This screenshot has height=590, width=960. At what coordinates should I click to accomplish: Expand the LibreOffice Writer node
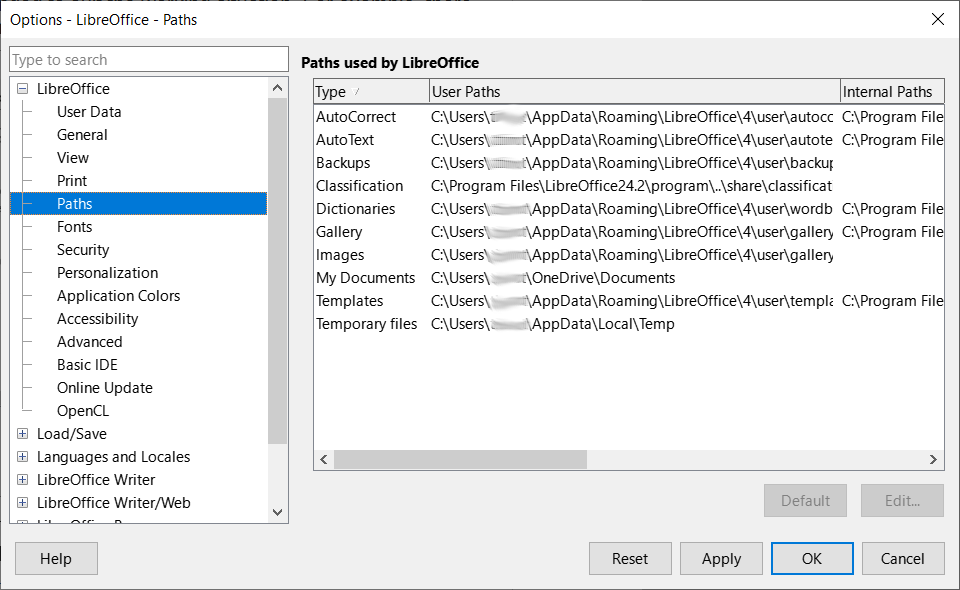tap(22, 479)
